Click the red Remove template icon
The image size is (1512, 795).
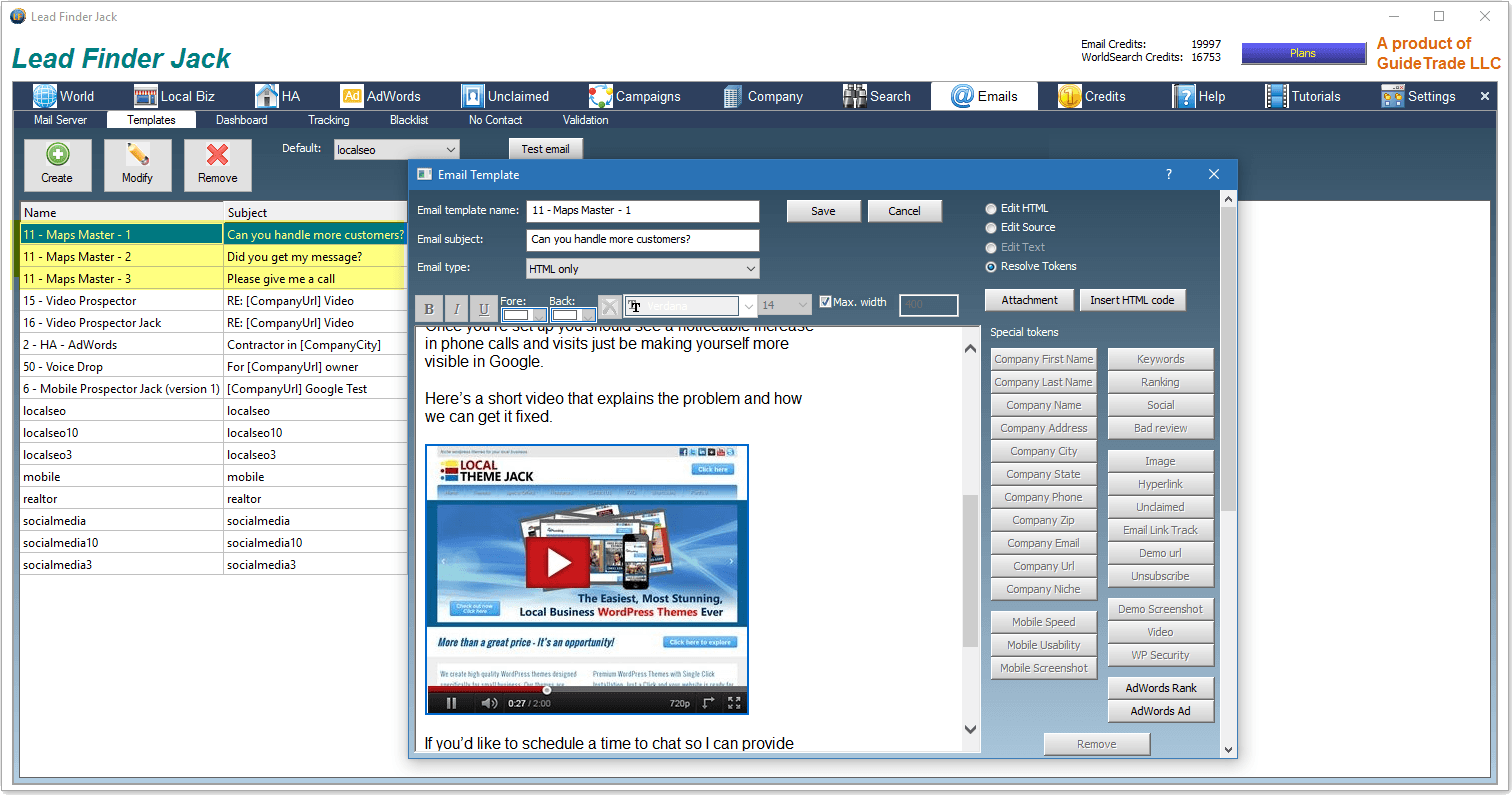(217, 156)
